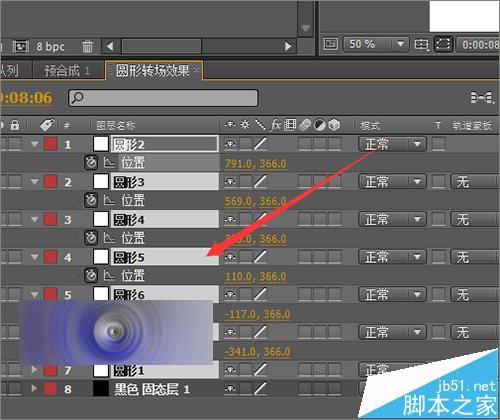Click the red label swatch of layer 3
Screen dimensions: 500x420
tap(50, 219)
